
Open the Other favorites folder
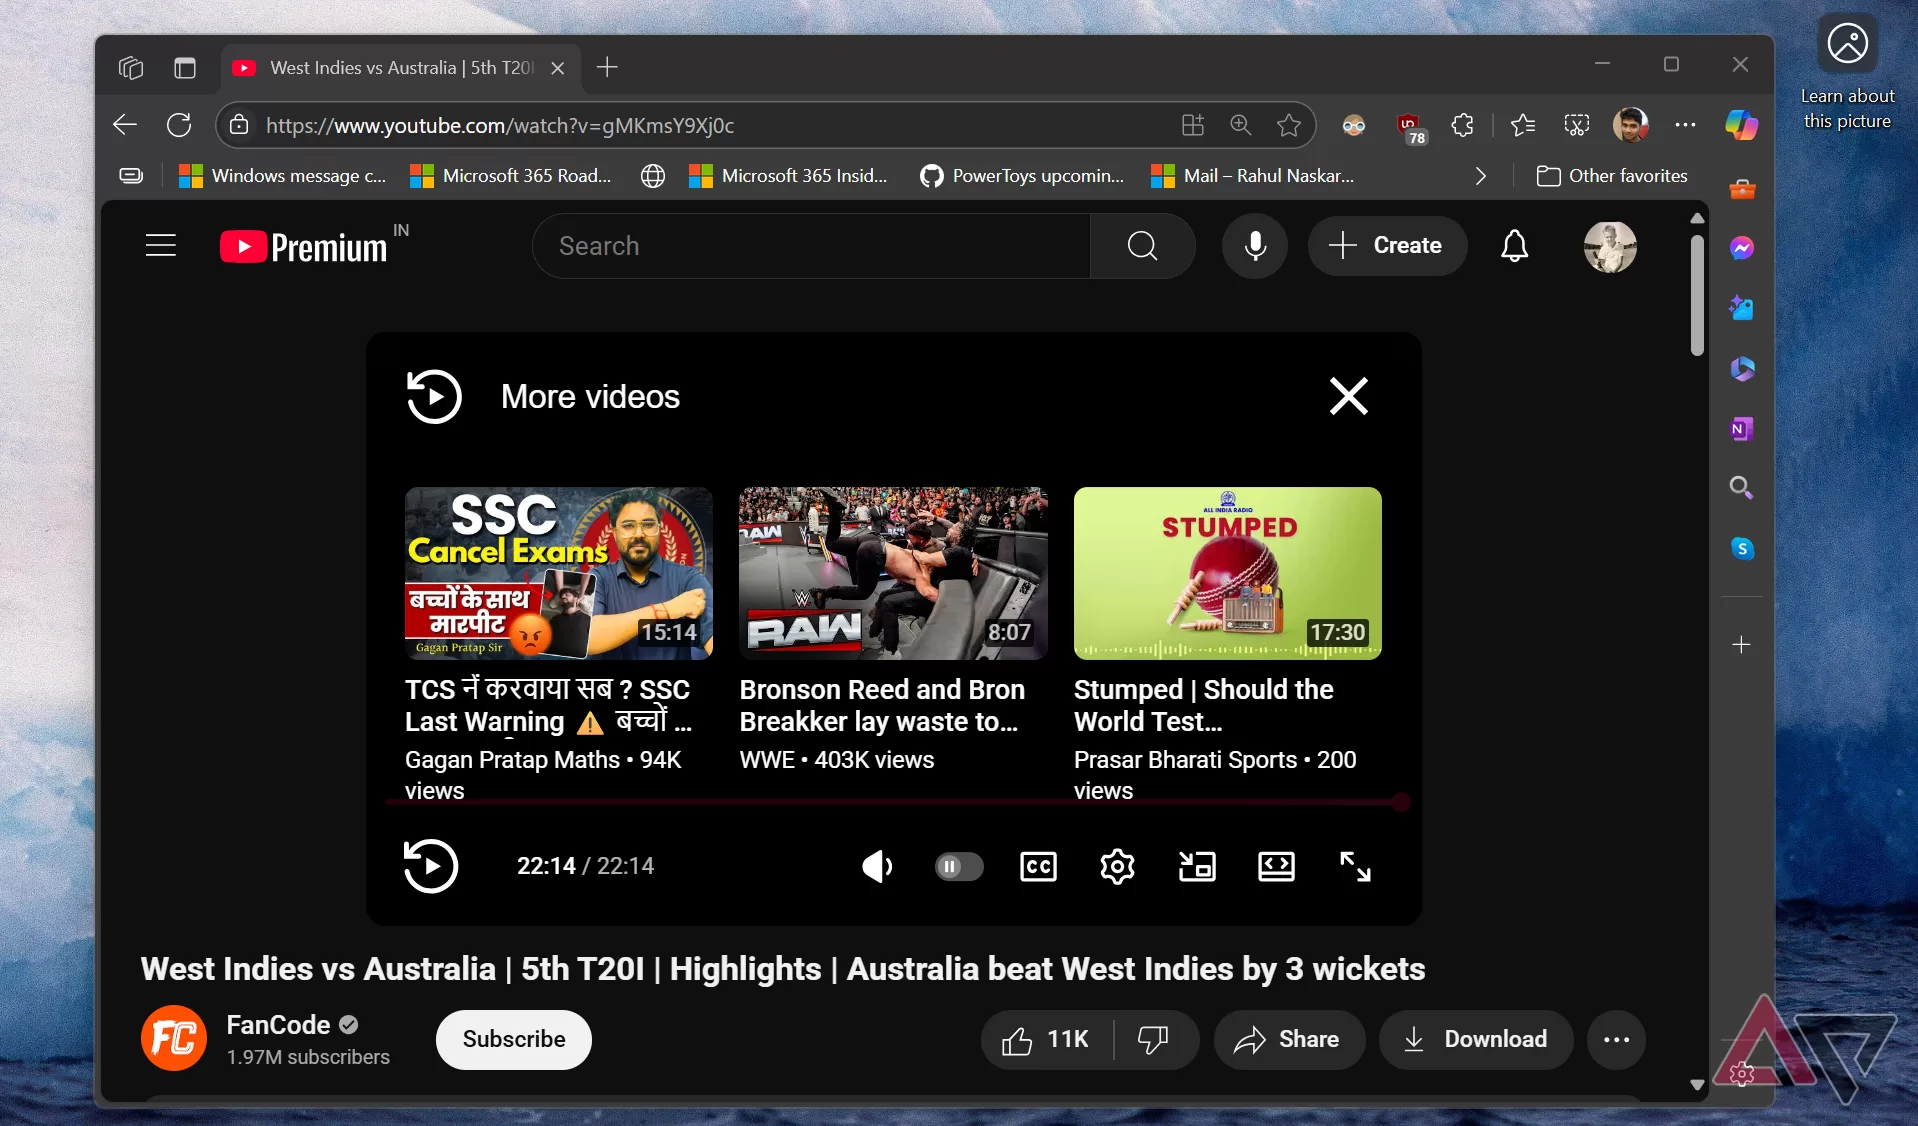pyautogui.click(x=1612, y=176)
